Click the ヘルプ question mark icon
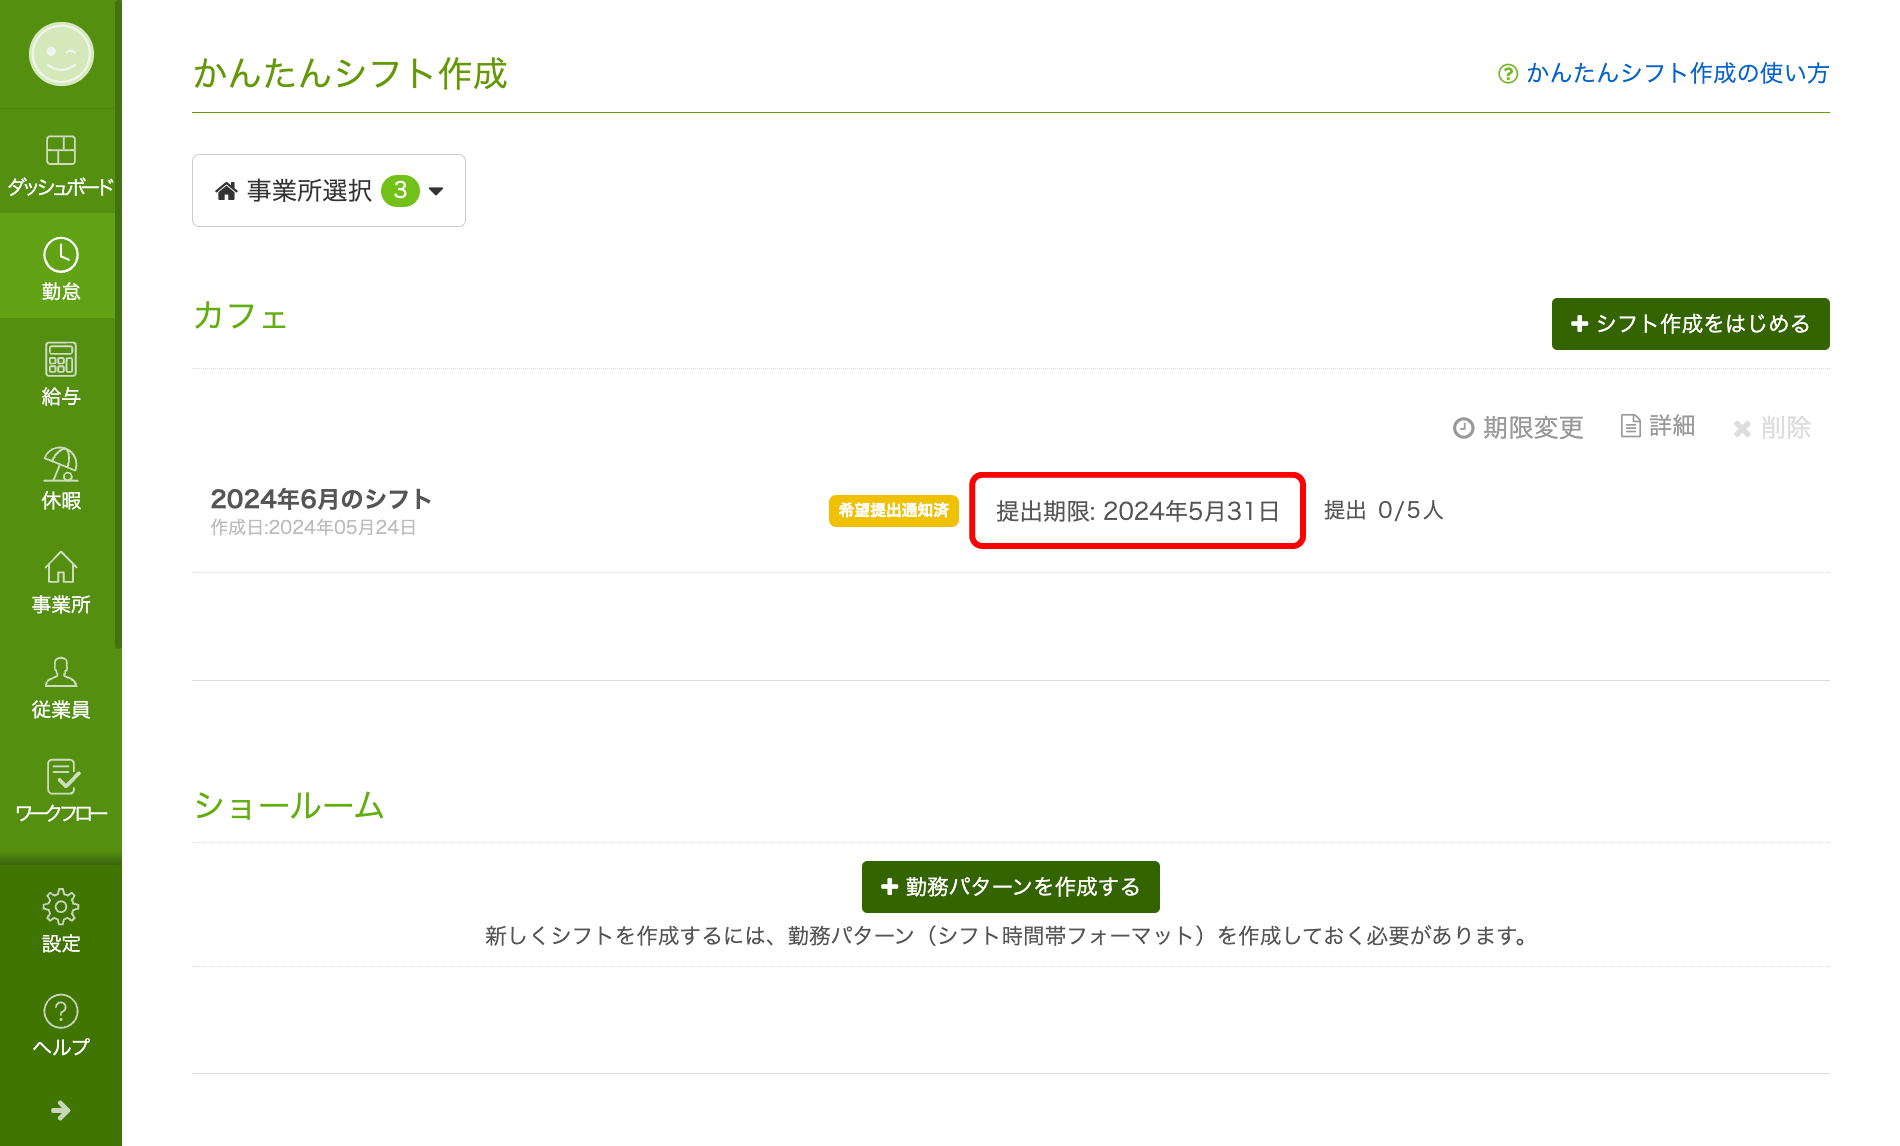 pos(61,1012)
